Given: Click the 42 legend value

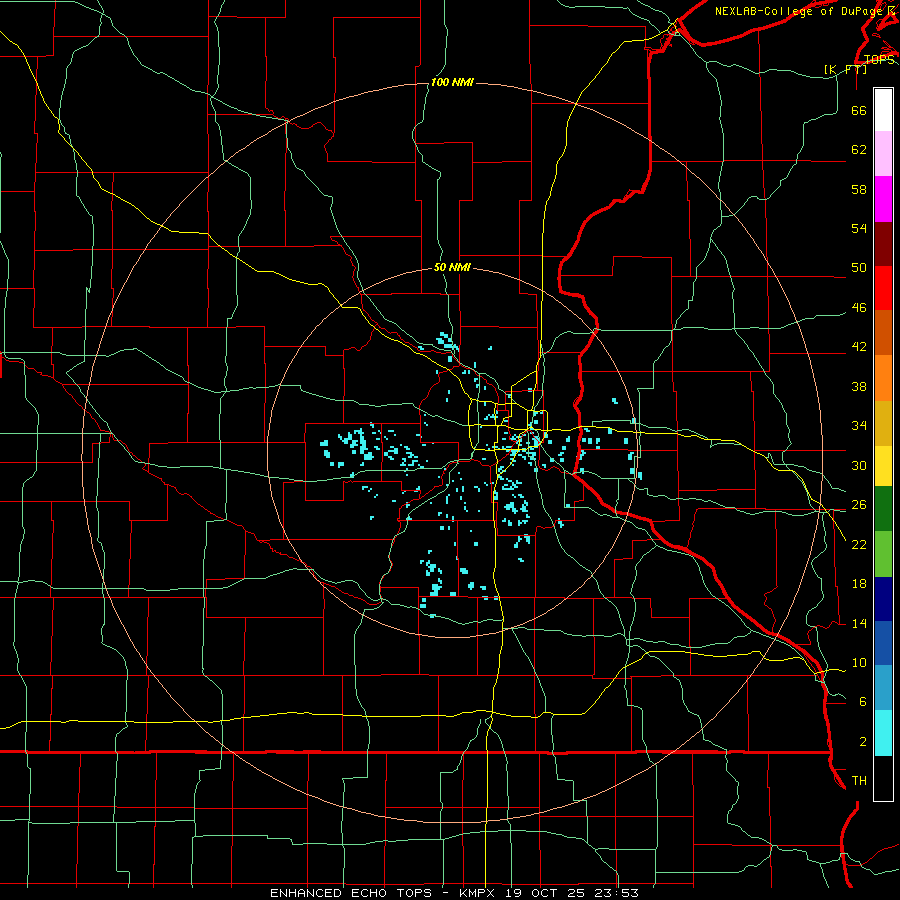Looking at the screenshot, I should click(859, 347).
